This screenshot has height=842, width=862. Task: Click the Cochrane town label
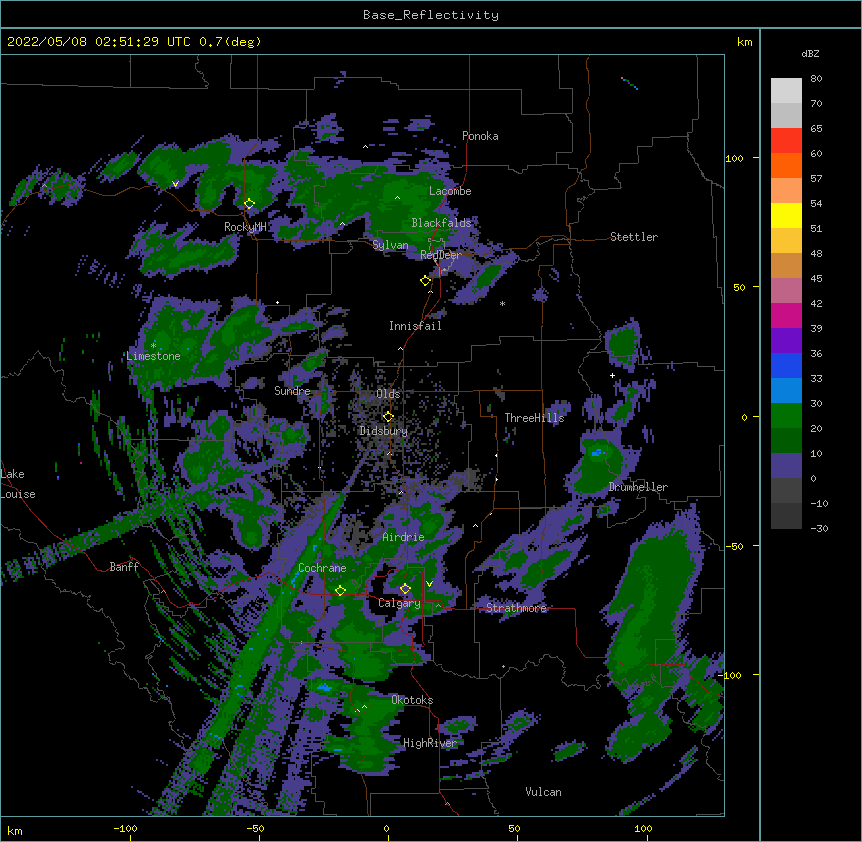click(x=322, y=568)
